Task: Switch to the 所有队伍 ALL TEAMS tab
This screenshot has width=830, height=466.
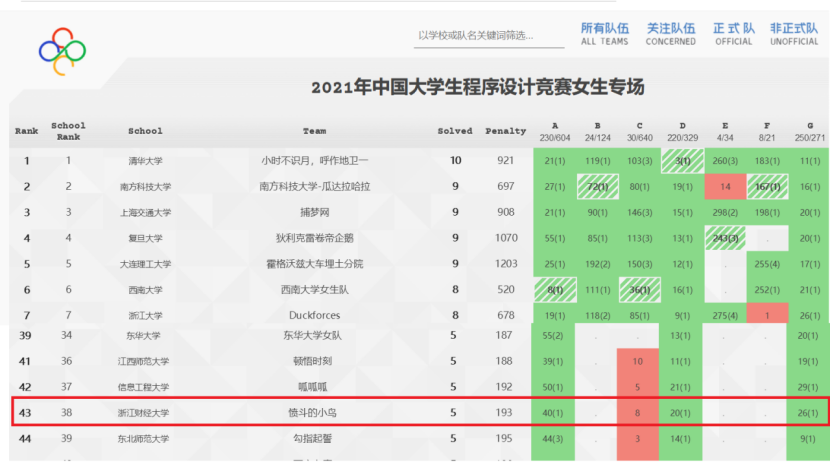Action: pyautogui.click(x=605, y=34)
